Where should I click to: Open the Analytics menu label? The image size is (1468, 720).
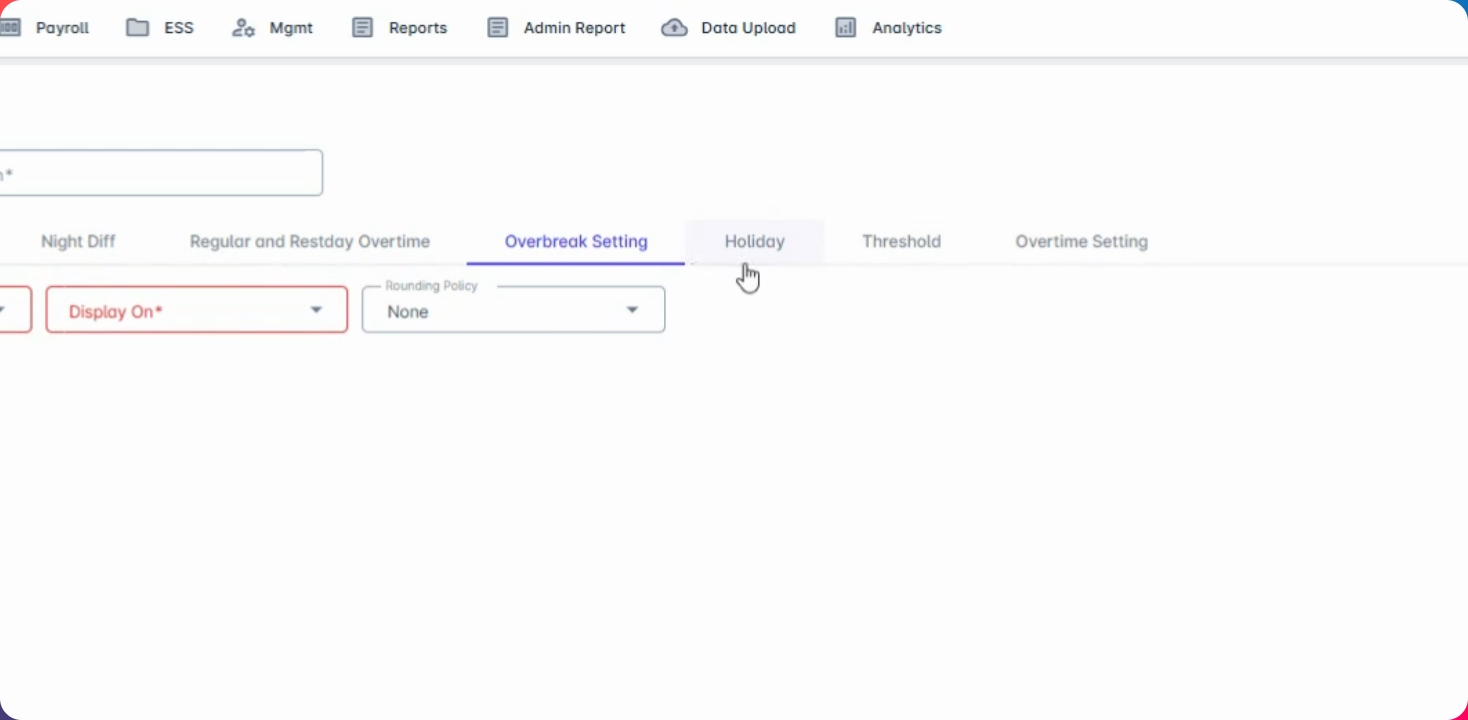[x=906, y=28]
